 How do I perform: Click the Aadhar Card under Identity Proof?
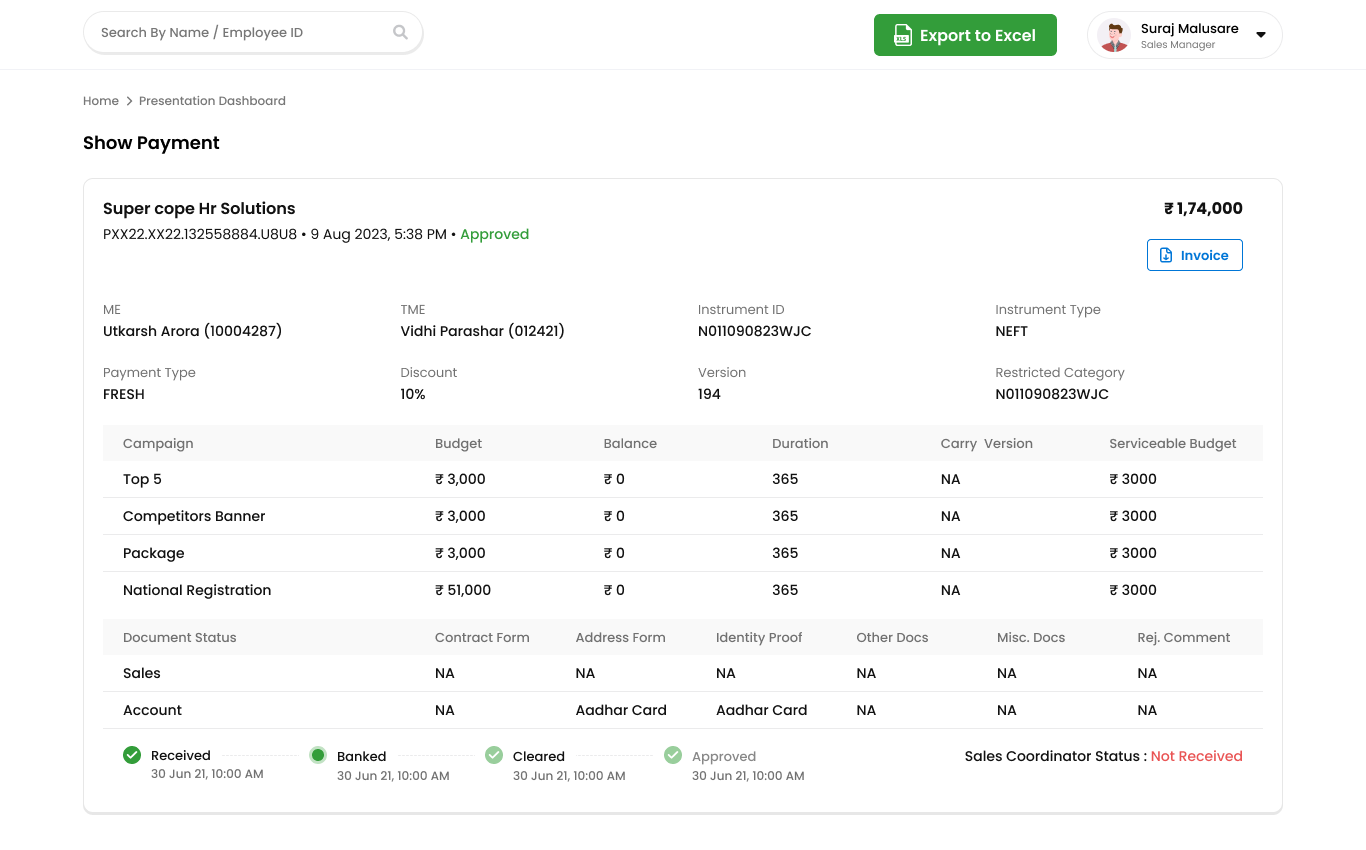[761, 710]
